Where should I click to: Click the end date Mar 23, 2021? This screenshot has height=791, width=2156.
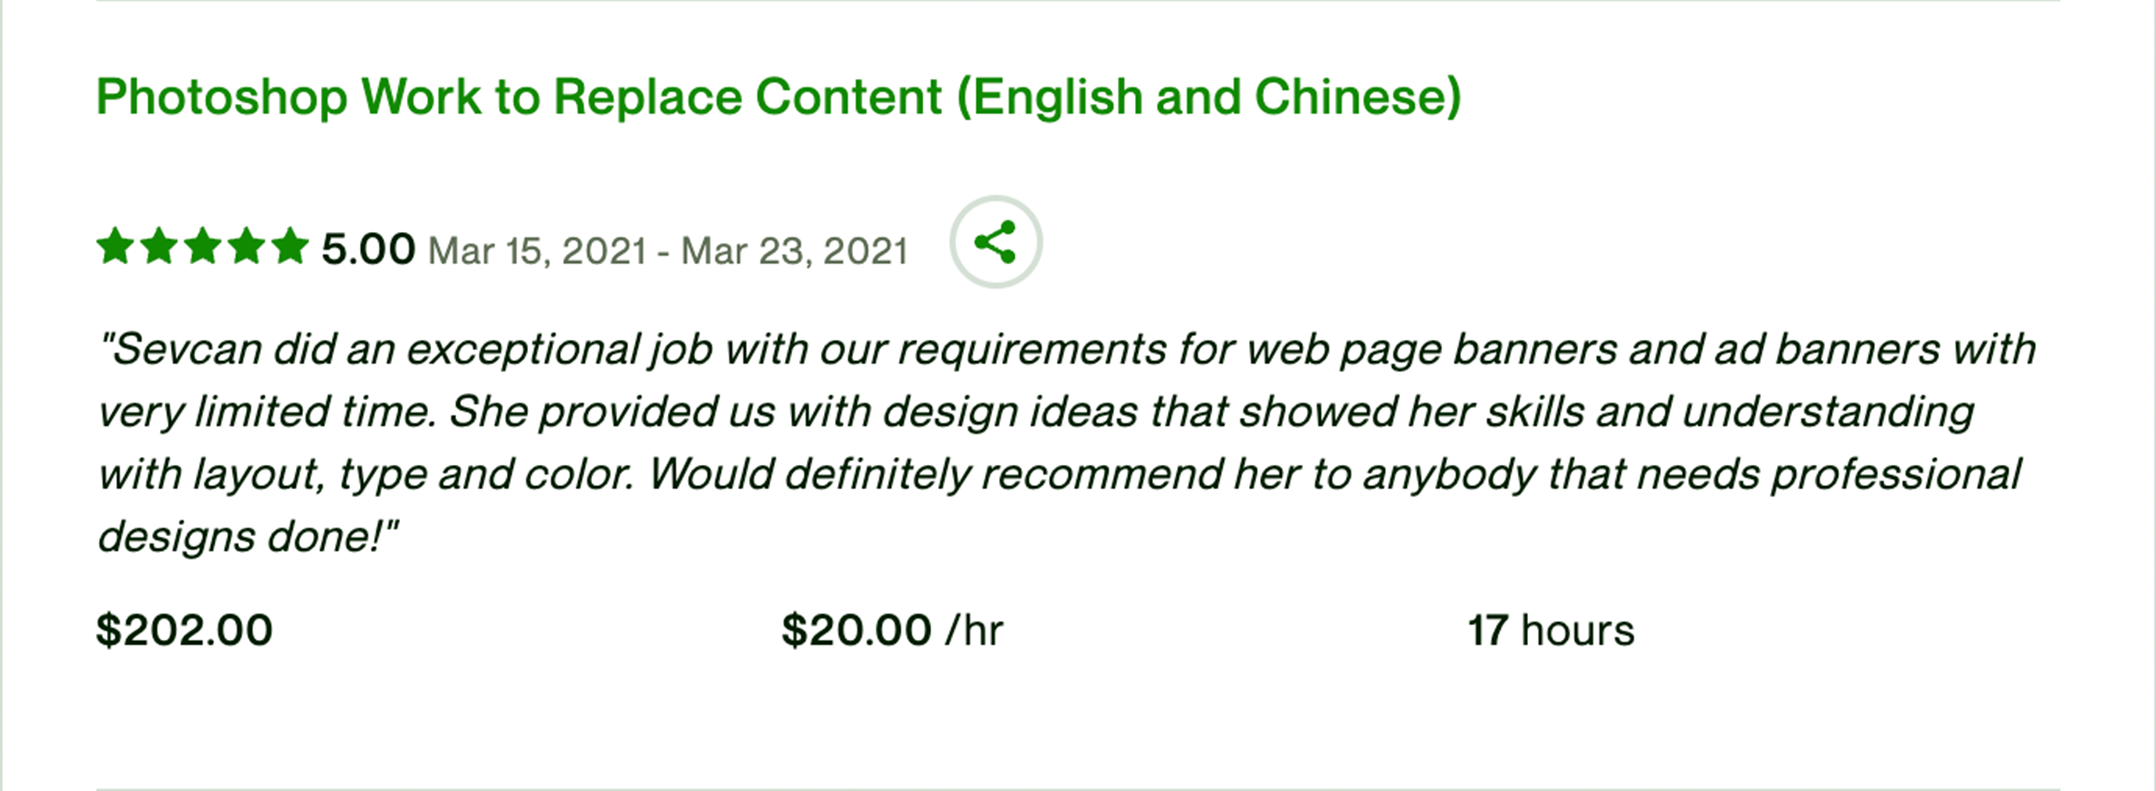pyautogui.click(x=794, y=251)
